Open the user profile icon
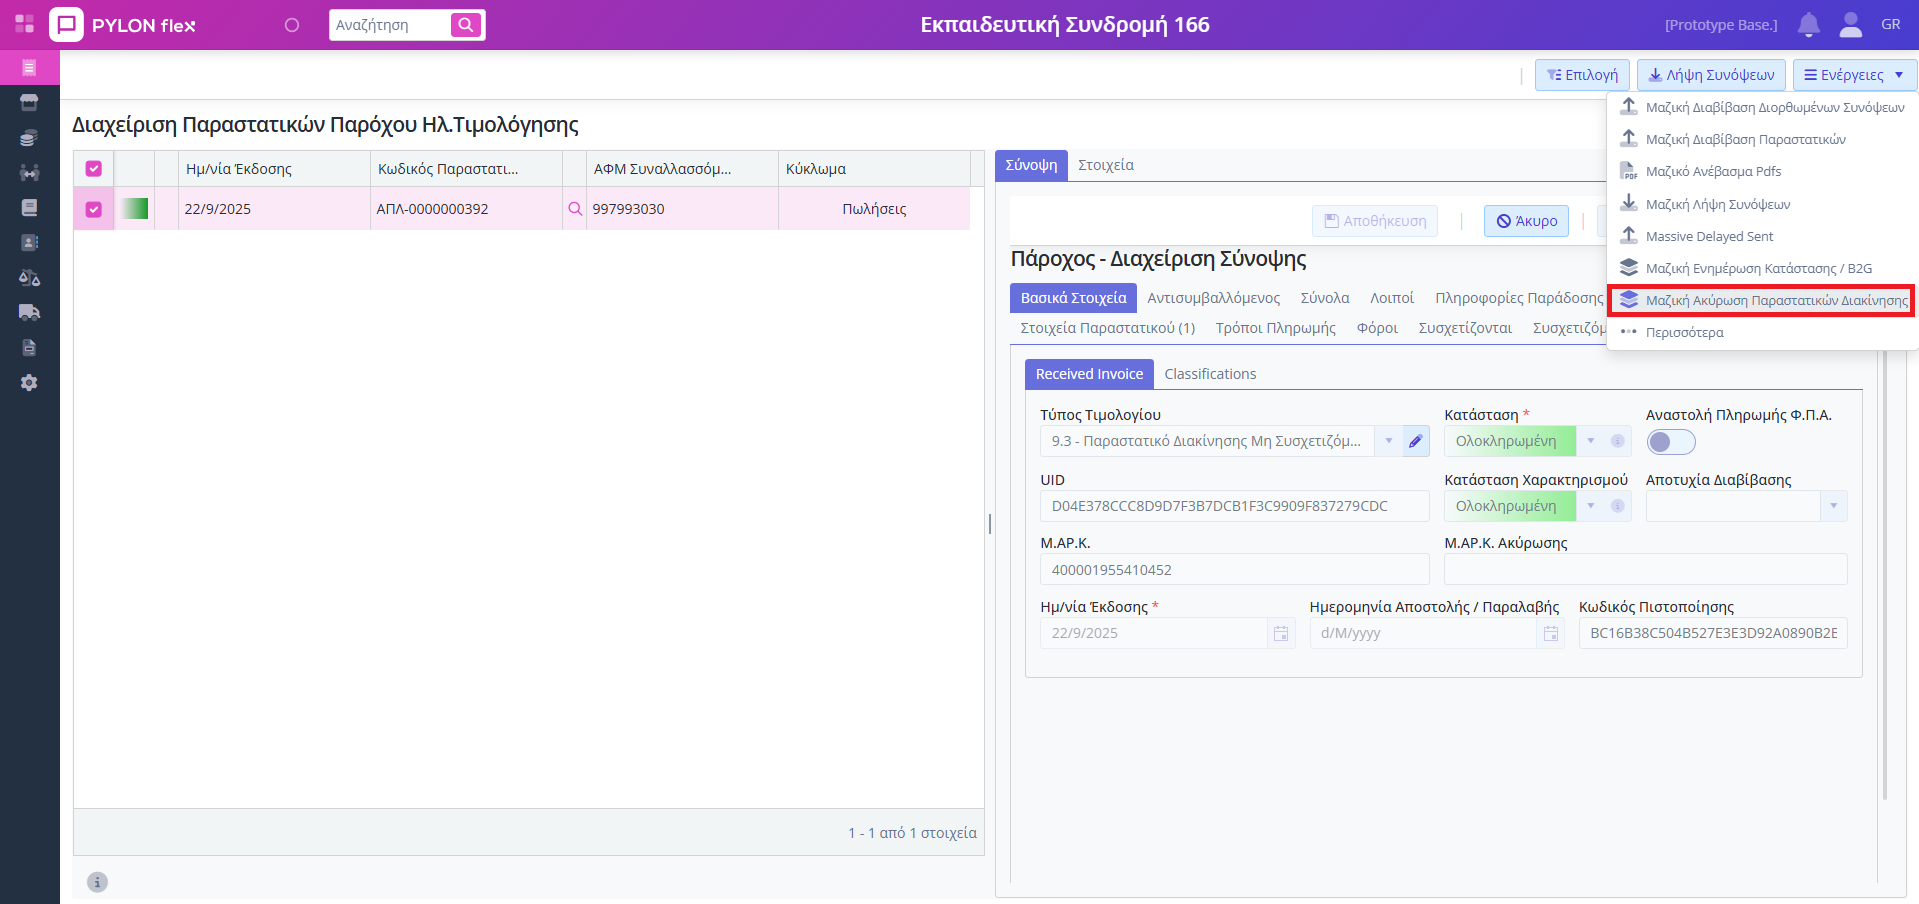 1850,25
